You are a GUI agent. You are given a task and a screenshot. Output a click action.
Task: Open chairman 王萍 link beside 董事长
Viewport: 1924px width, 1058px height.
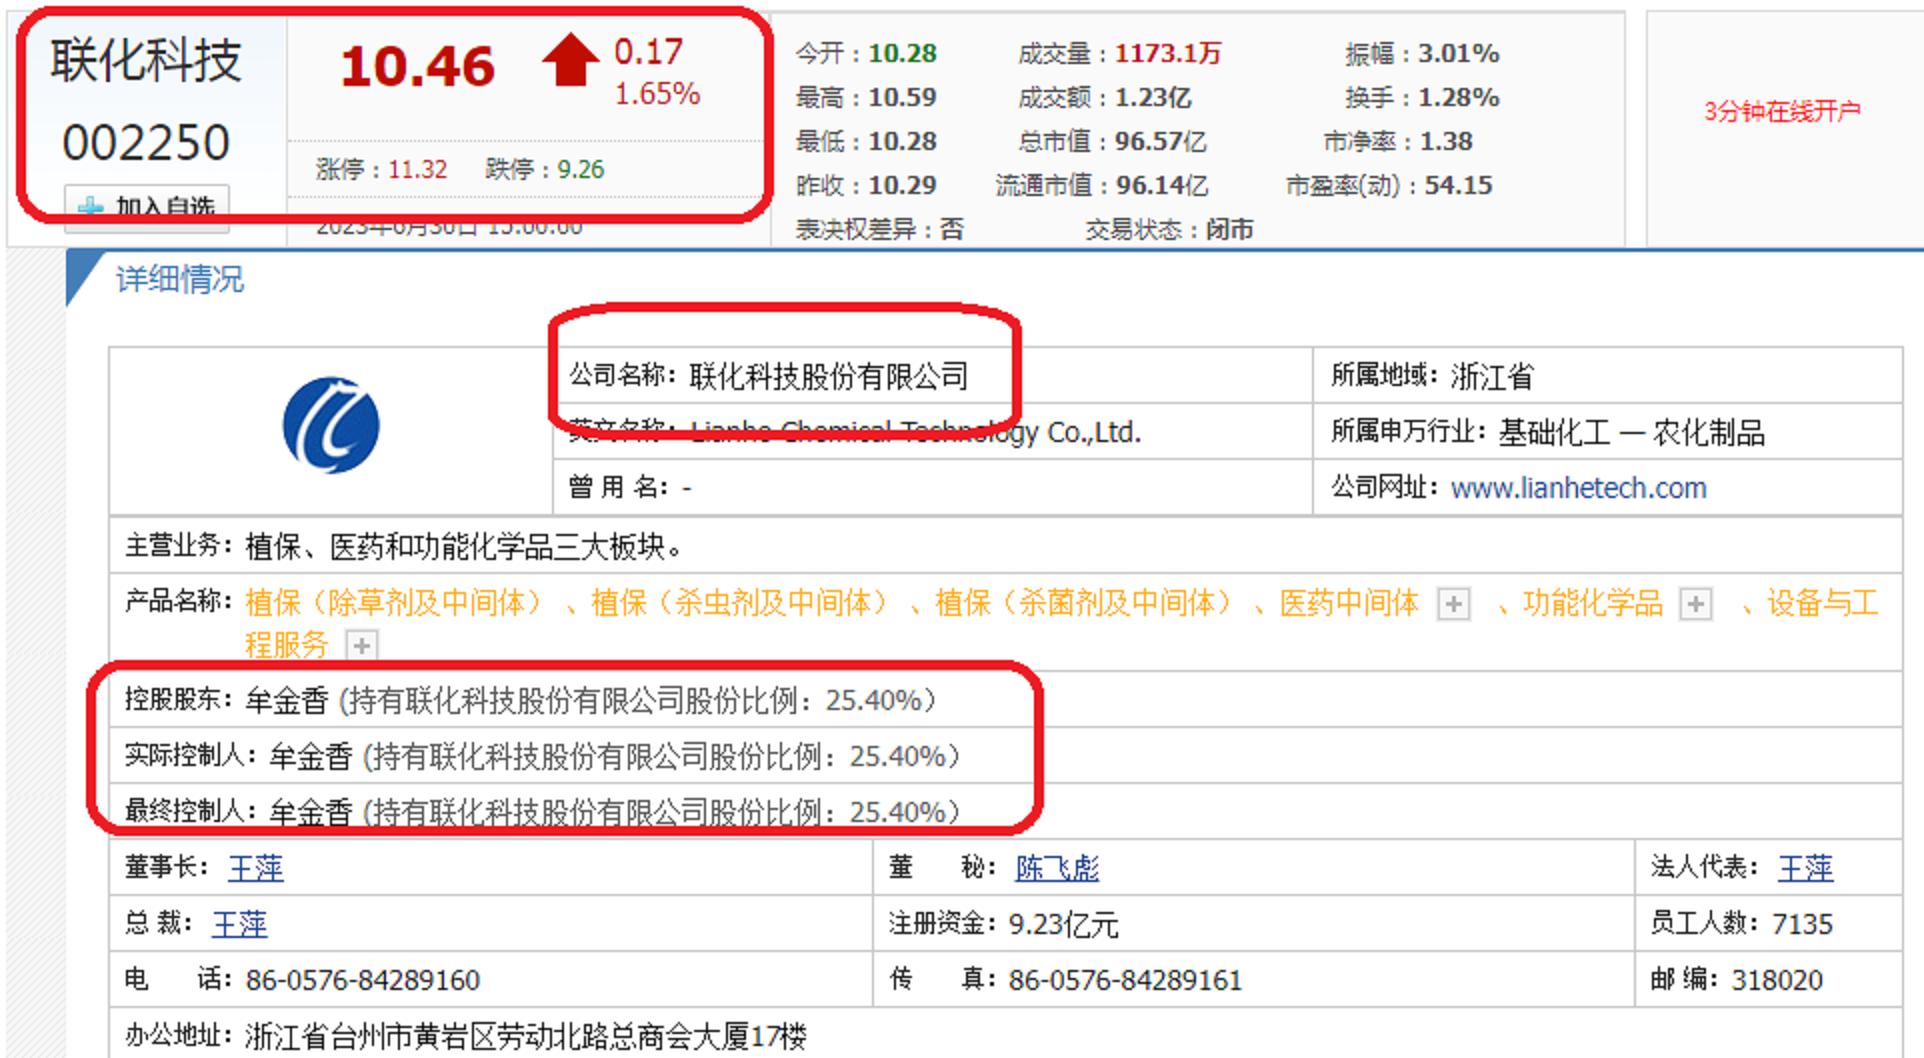[x=256, y=868]
